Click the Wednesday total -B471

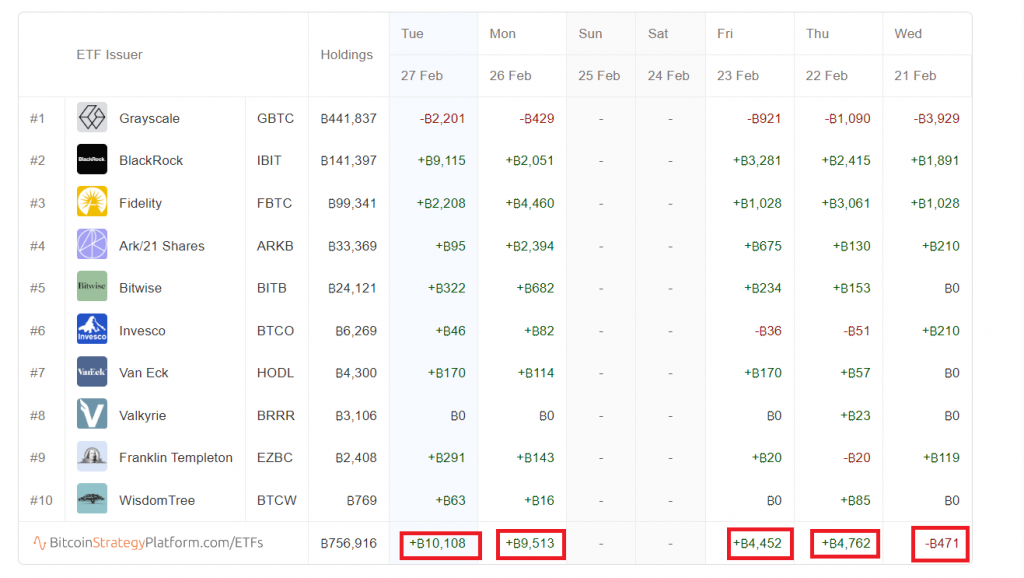pos(942,543)
